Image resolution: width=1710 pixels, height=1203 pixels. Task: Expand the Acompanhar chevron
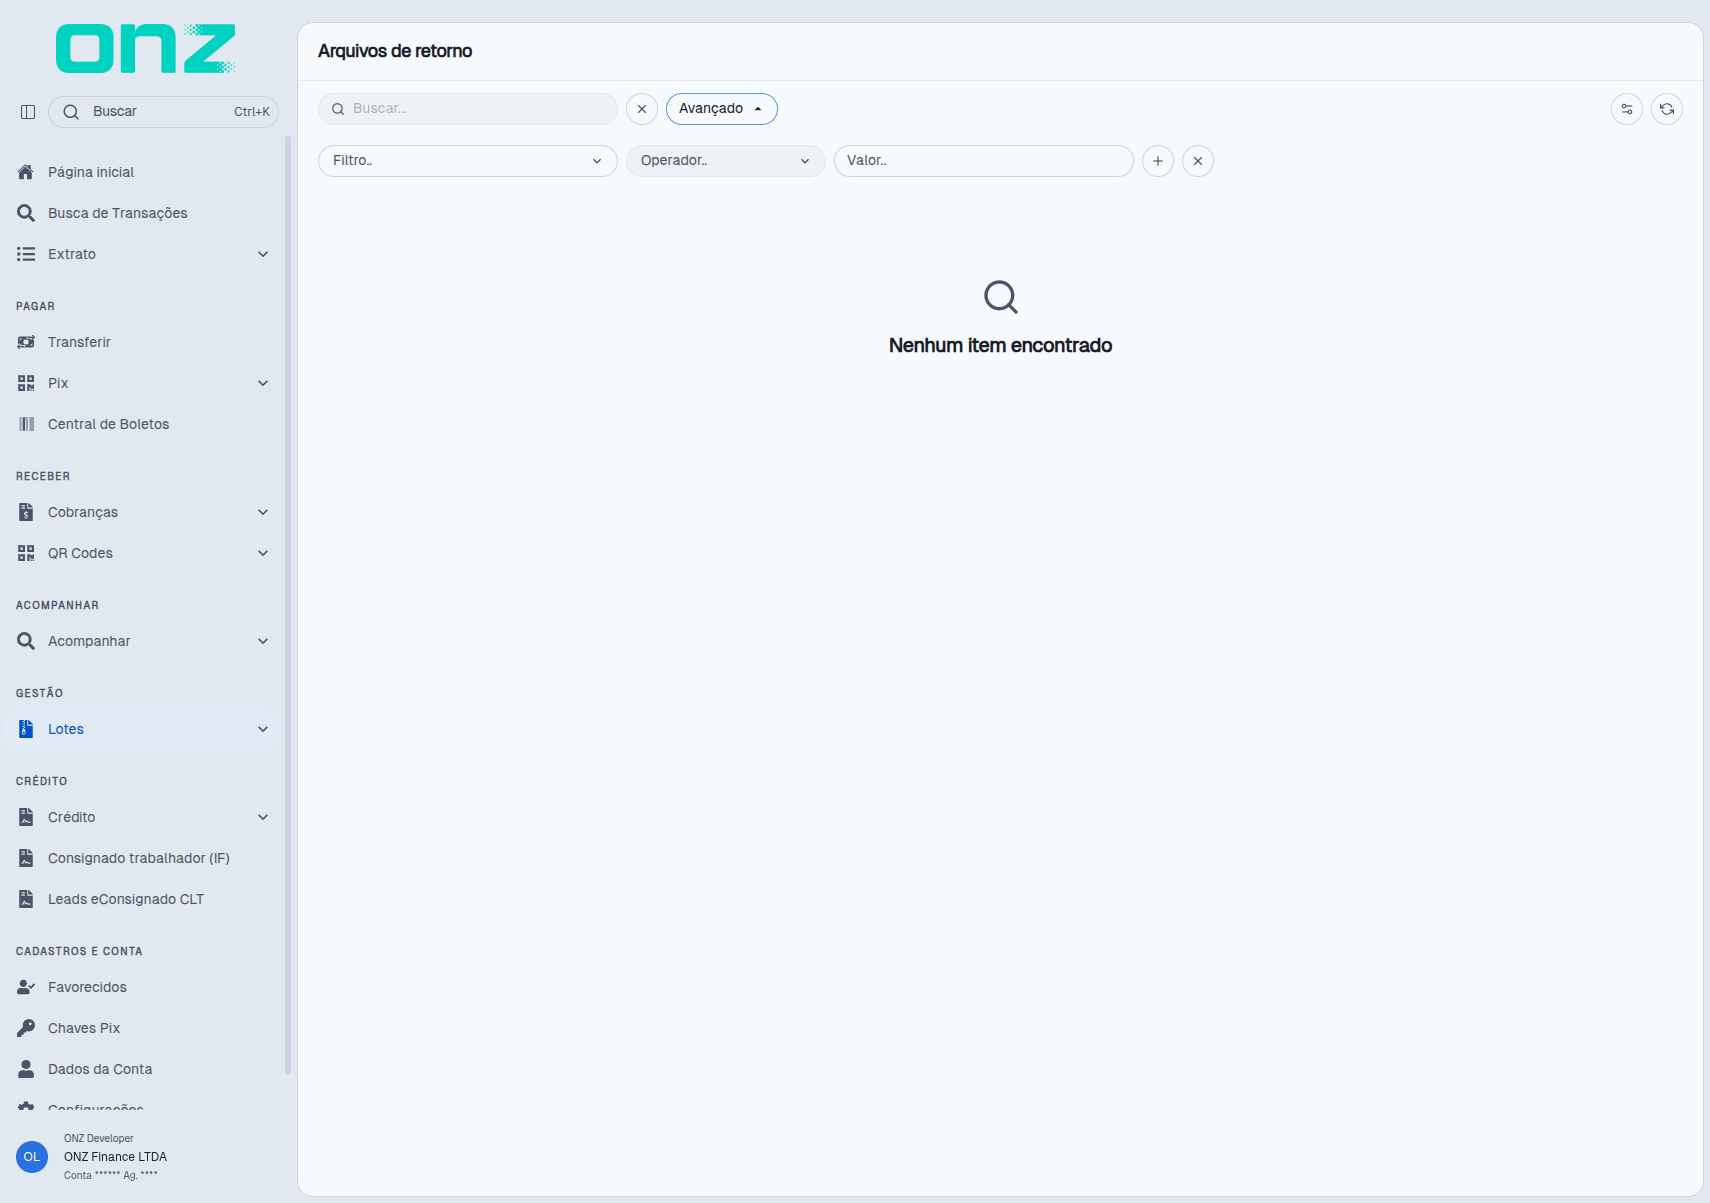[263, 641]
